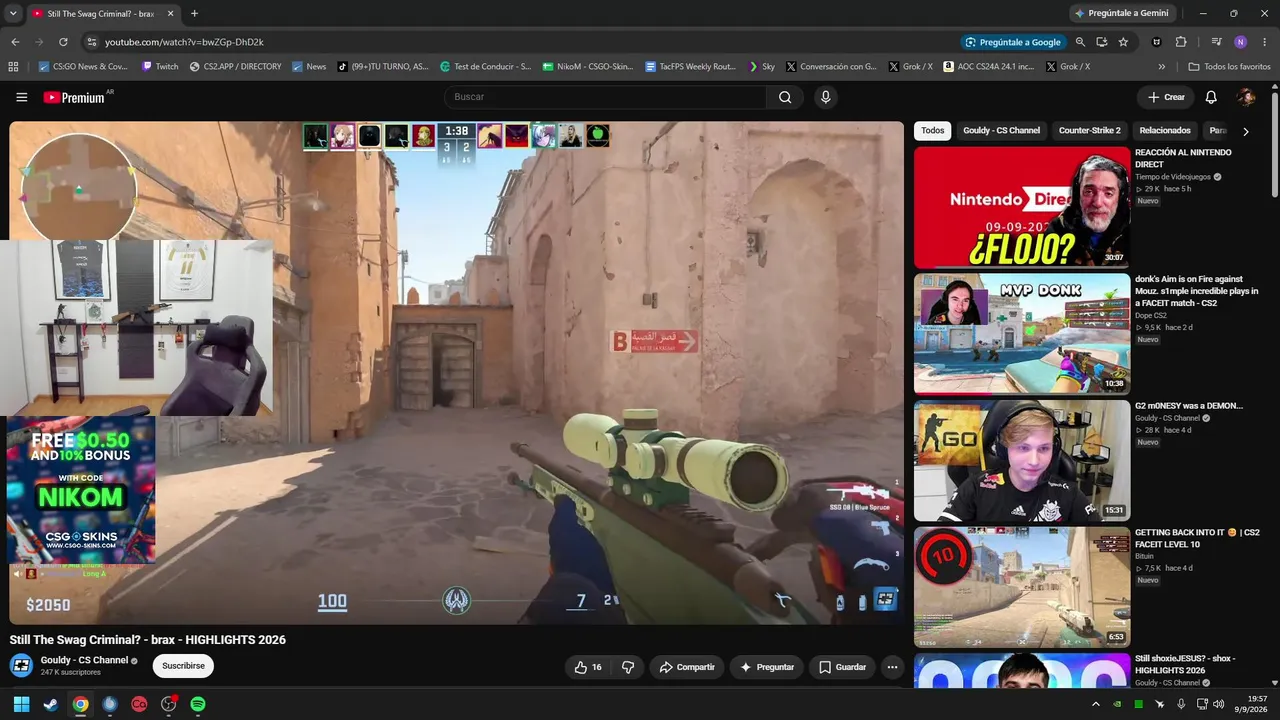
Task: Open MVP Donk video thumbnail
Action: [x=1022, y=333]
